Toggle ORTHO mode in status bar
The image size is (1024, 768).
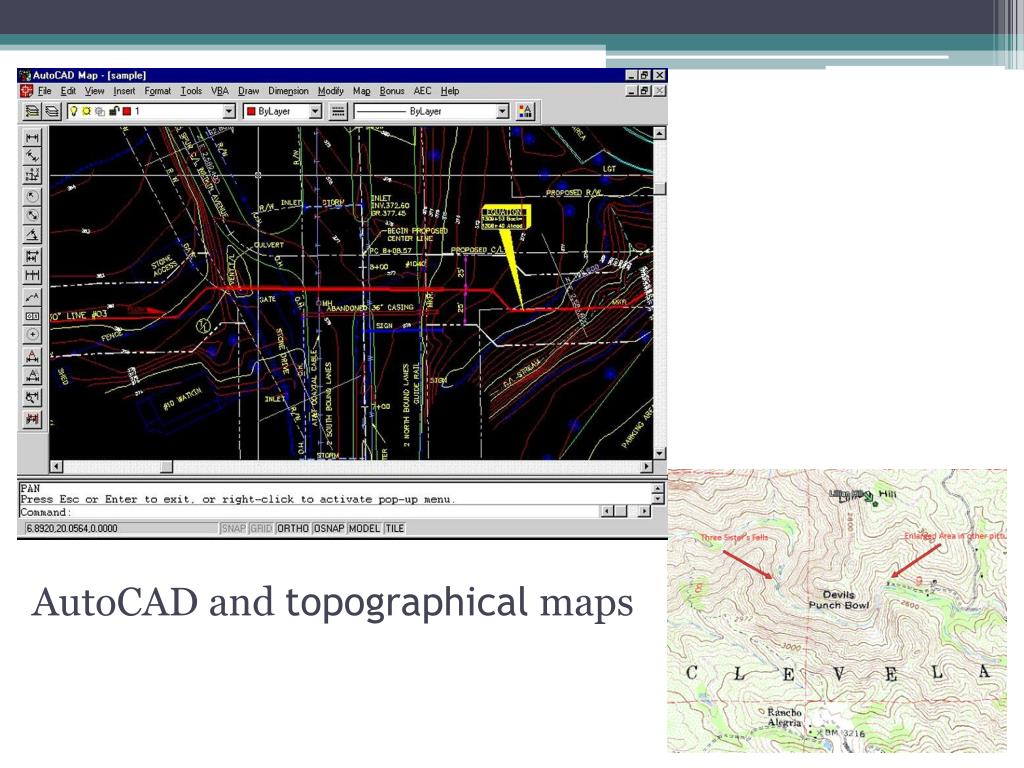(293, 528)
